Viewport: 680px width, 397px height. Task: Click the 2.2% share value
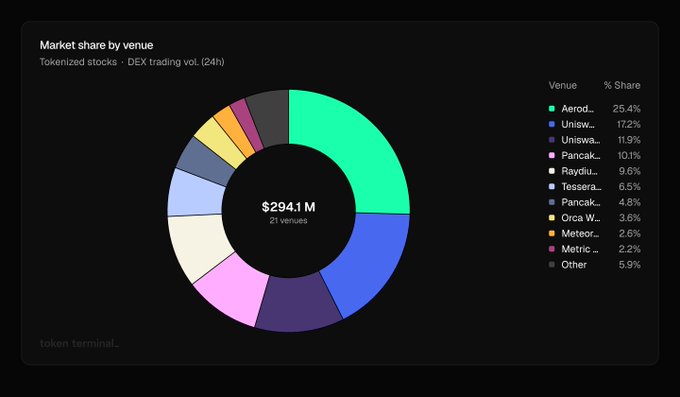630,249
